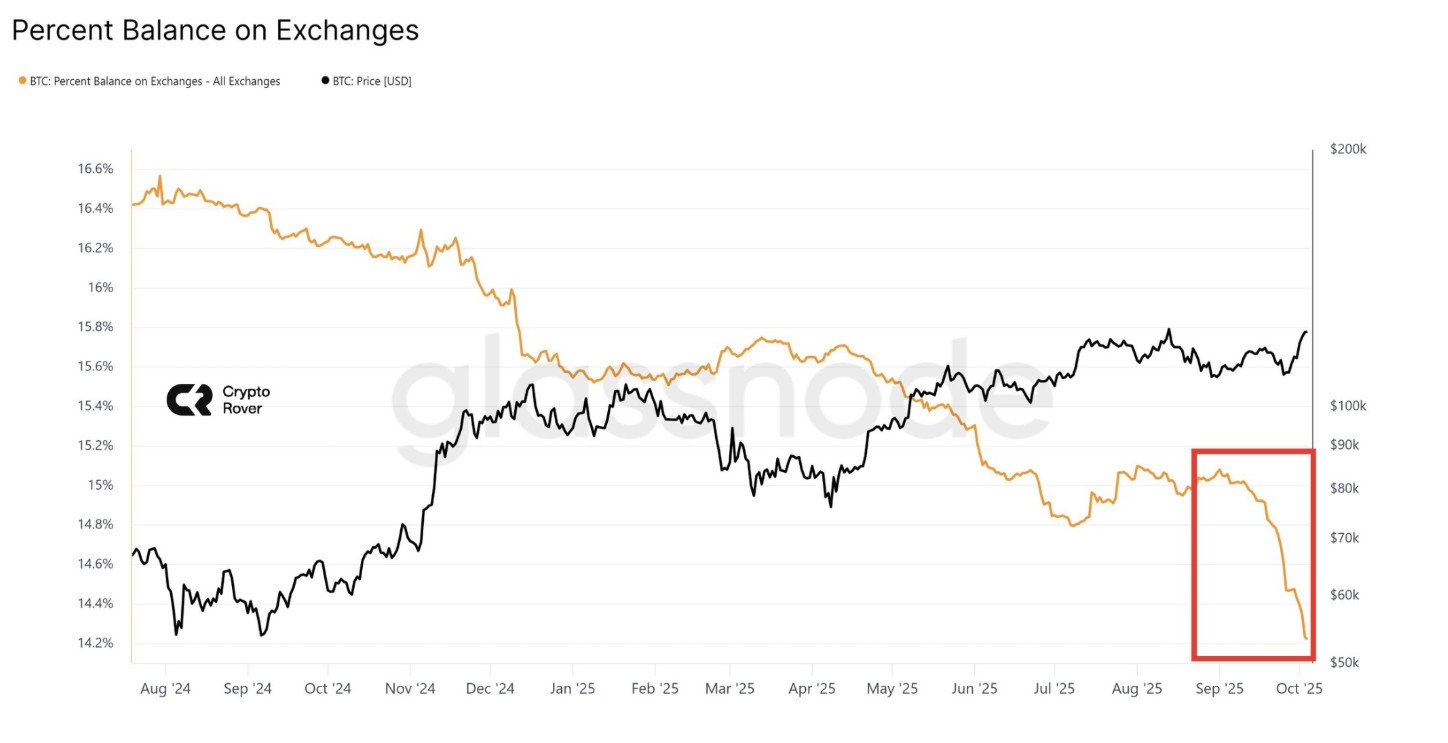The height and width of the screenshot is (743, 1448).
Task: Click the $200k label on price axis
Action: coord(1348,149)
